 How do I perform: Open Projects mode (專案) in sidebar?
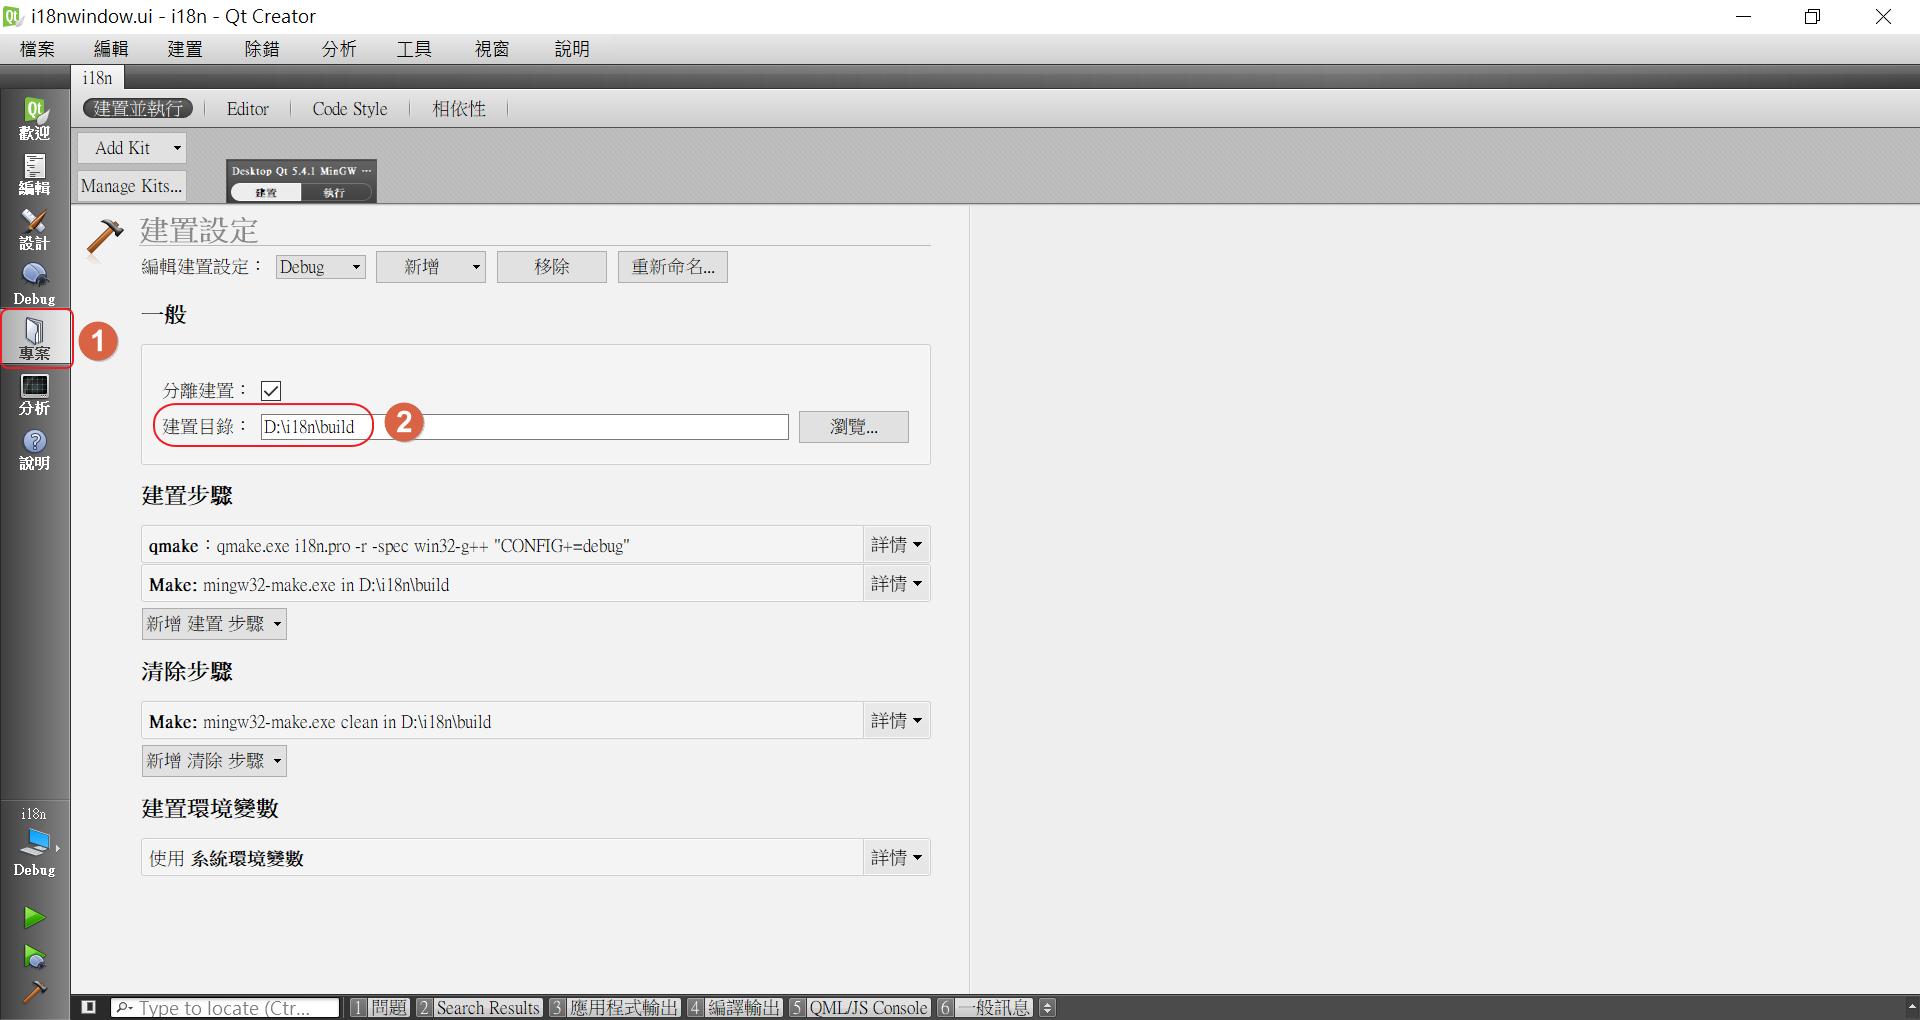point(34,339)
